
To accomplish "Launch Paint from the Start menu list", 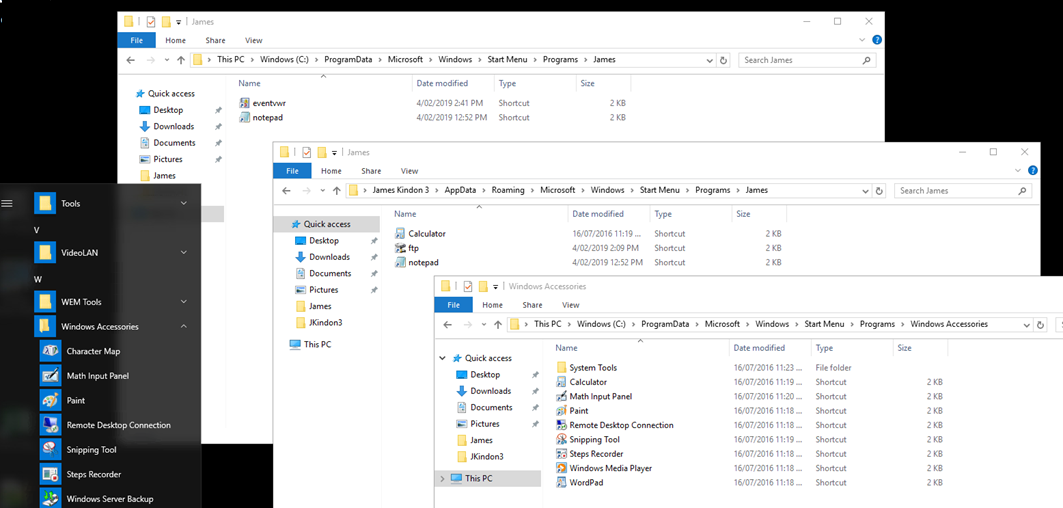I will coord(76,400).
